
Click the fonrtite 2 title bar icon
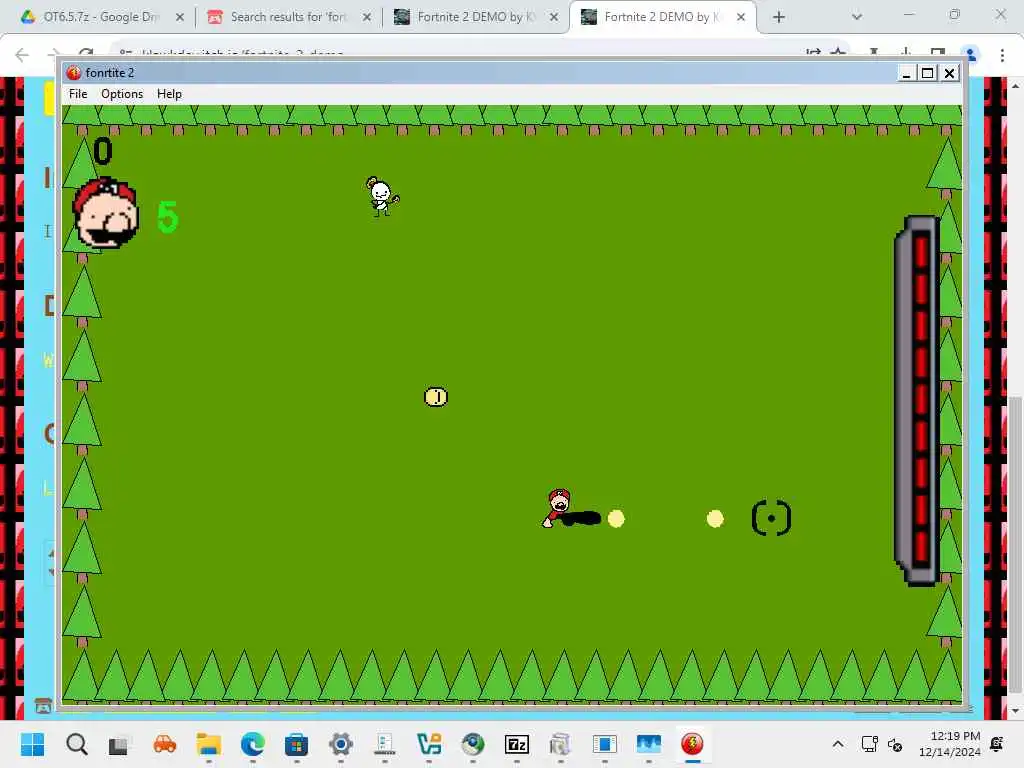[73, 72]
